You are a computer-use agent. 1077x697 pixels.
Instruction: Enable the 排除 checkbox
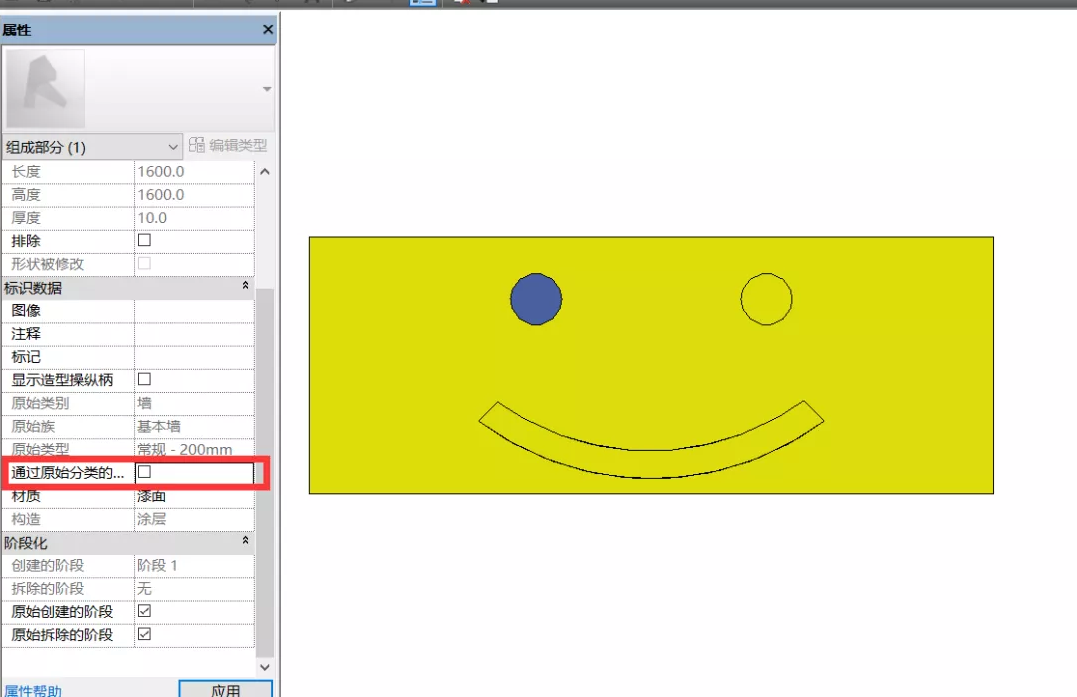pos(143,240)
